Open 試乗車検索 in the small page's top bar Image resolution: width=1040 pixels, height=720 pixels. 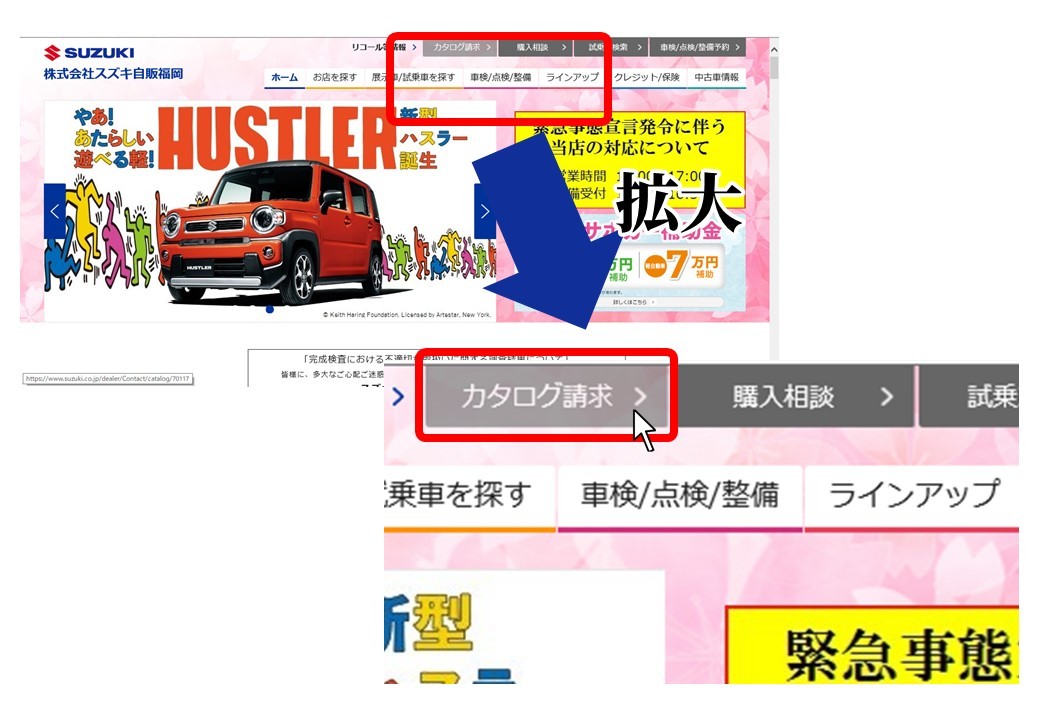(x=612, y=47)
